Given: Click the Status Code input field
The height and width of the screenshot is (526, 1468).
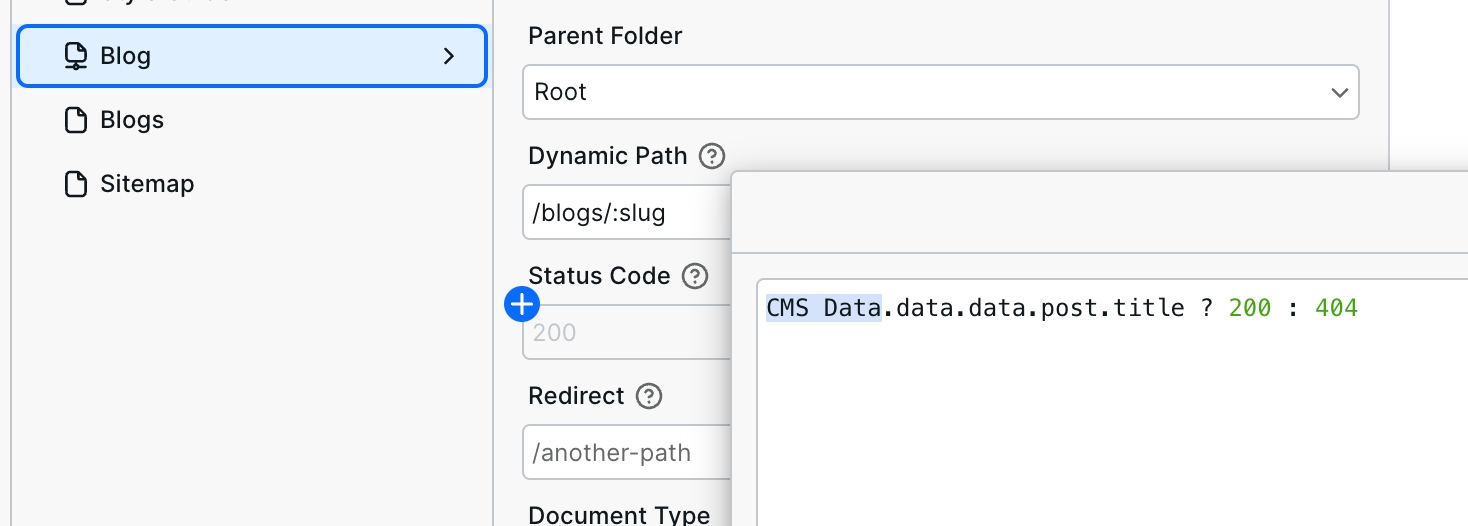Looking at the screenshot, I should (x=628, y=332).
